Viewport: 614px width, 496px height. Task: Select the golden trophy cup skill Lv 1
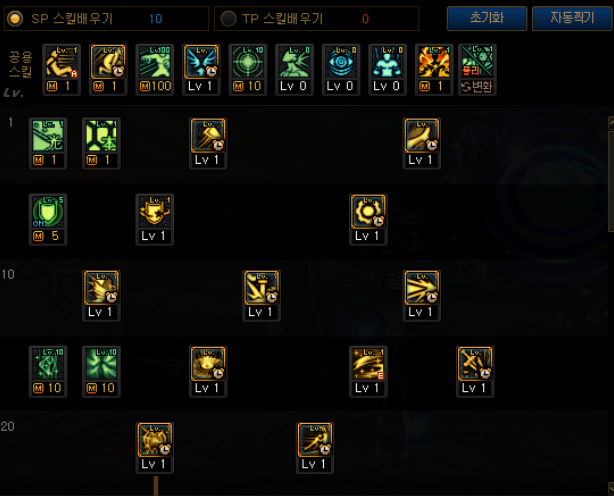(155, 220)
